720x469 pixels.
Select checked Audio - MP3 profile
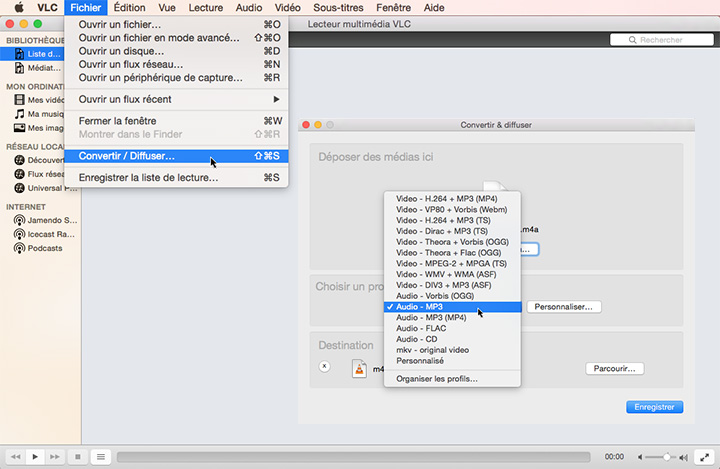pos(452,306)
